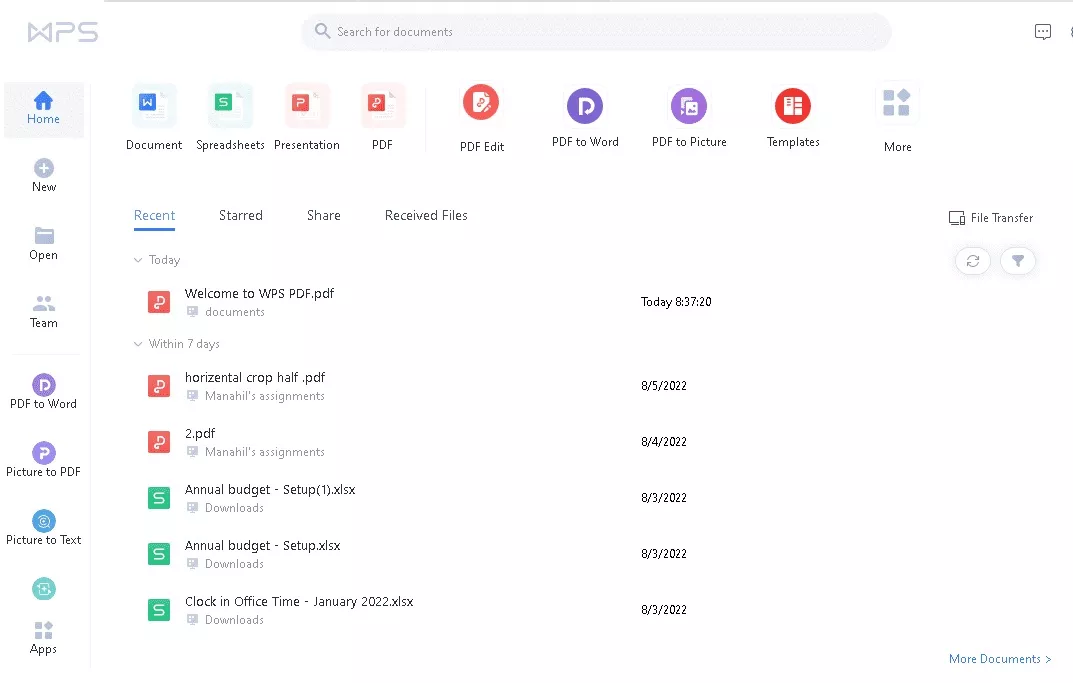Go to Home in the sidebar
Screen dimensions: 1073x683
coord(43,109)
